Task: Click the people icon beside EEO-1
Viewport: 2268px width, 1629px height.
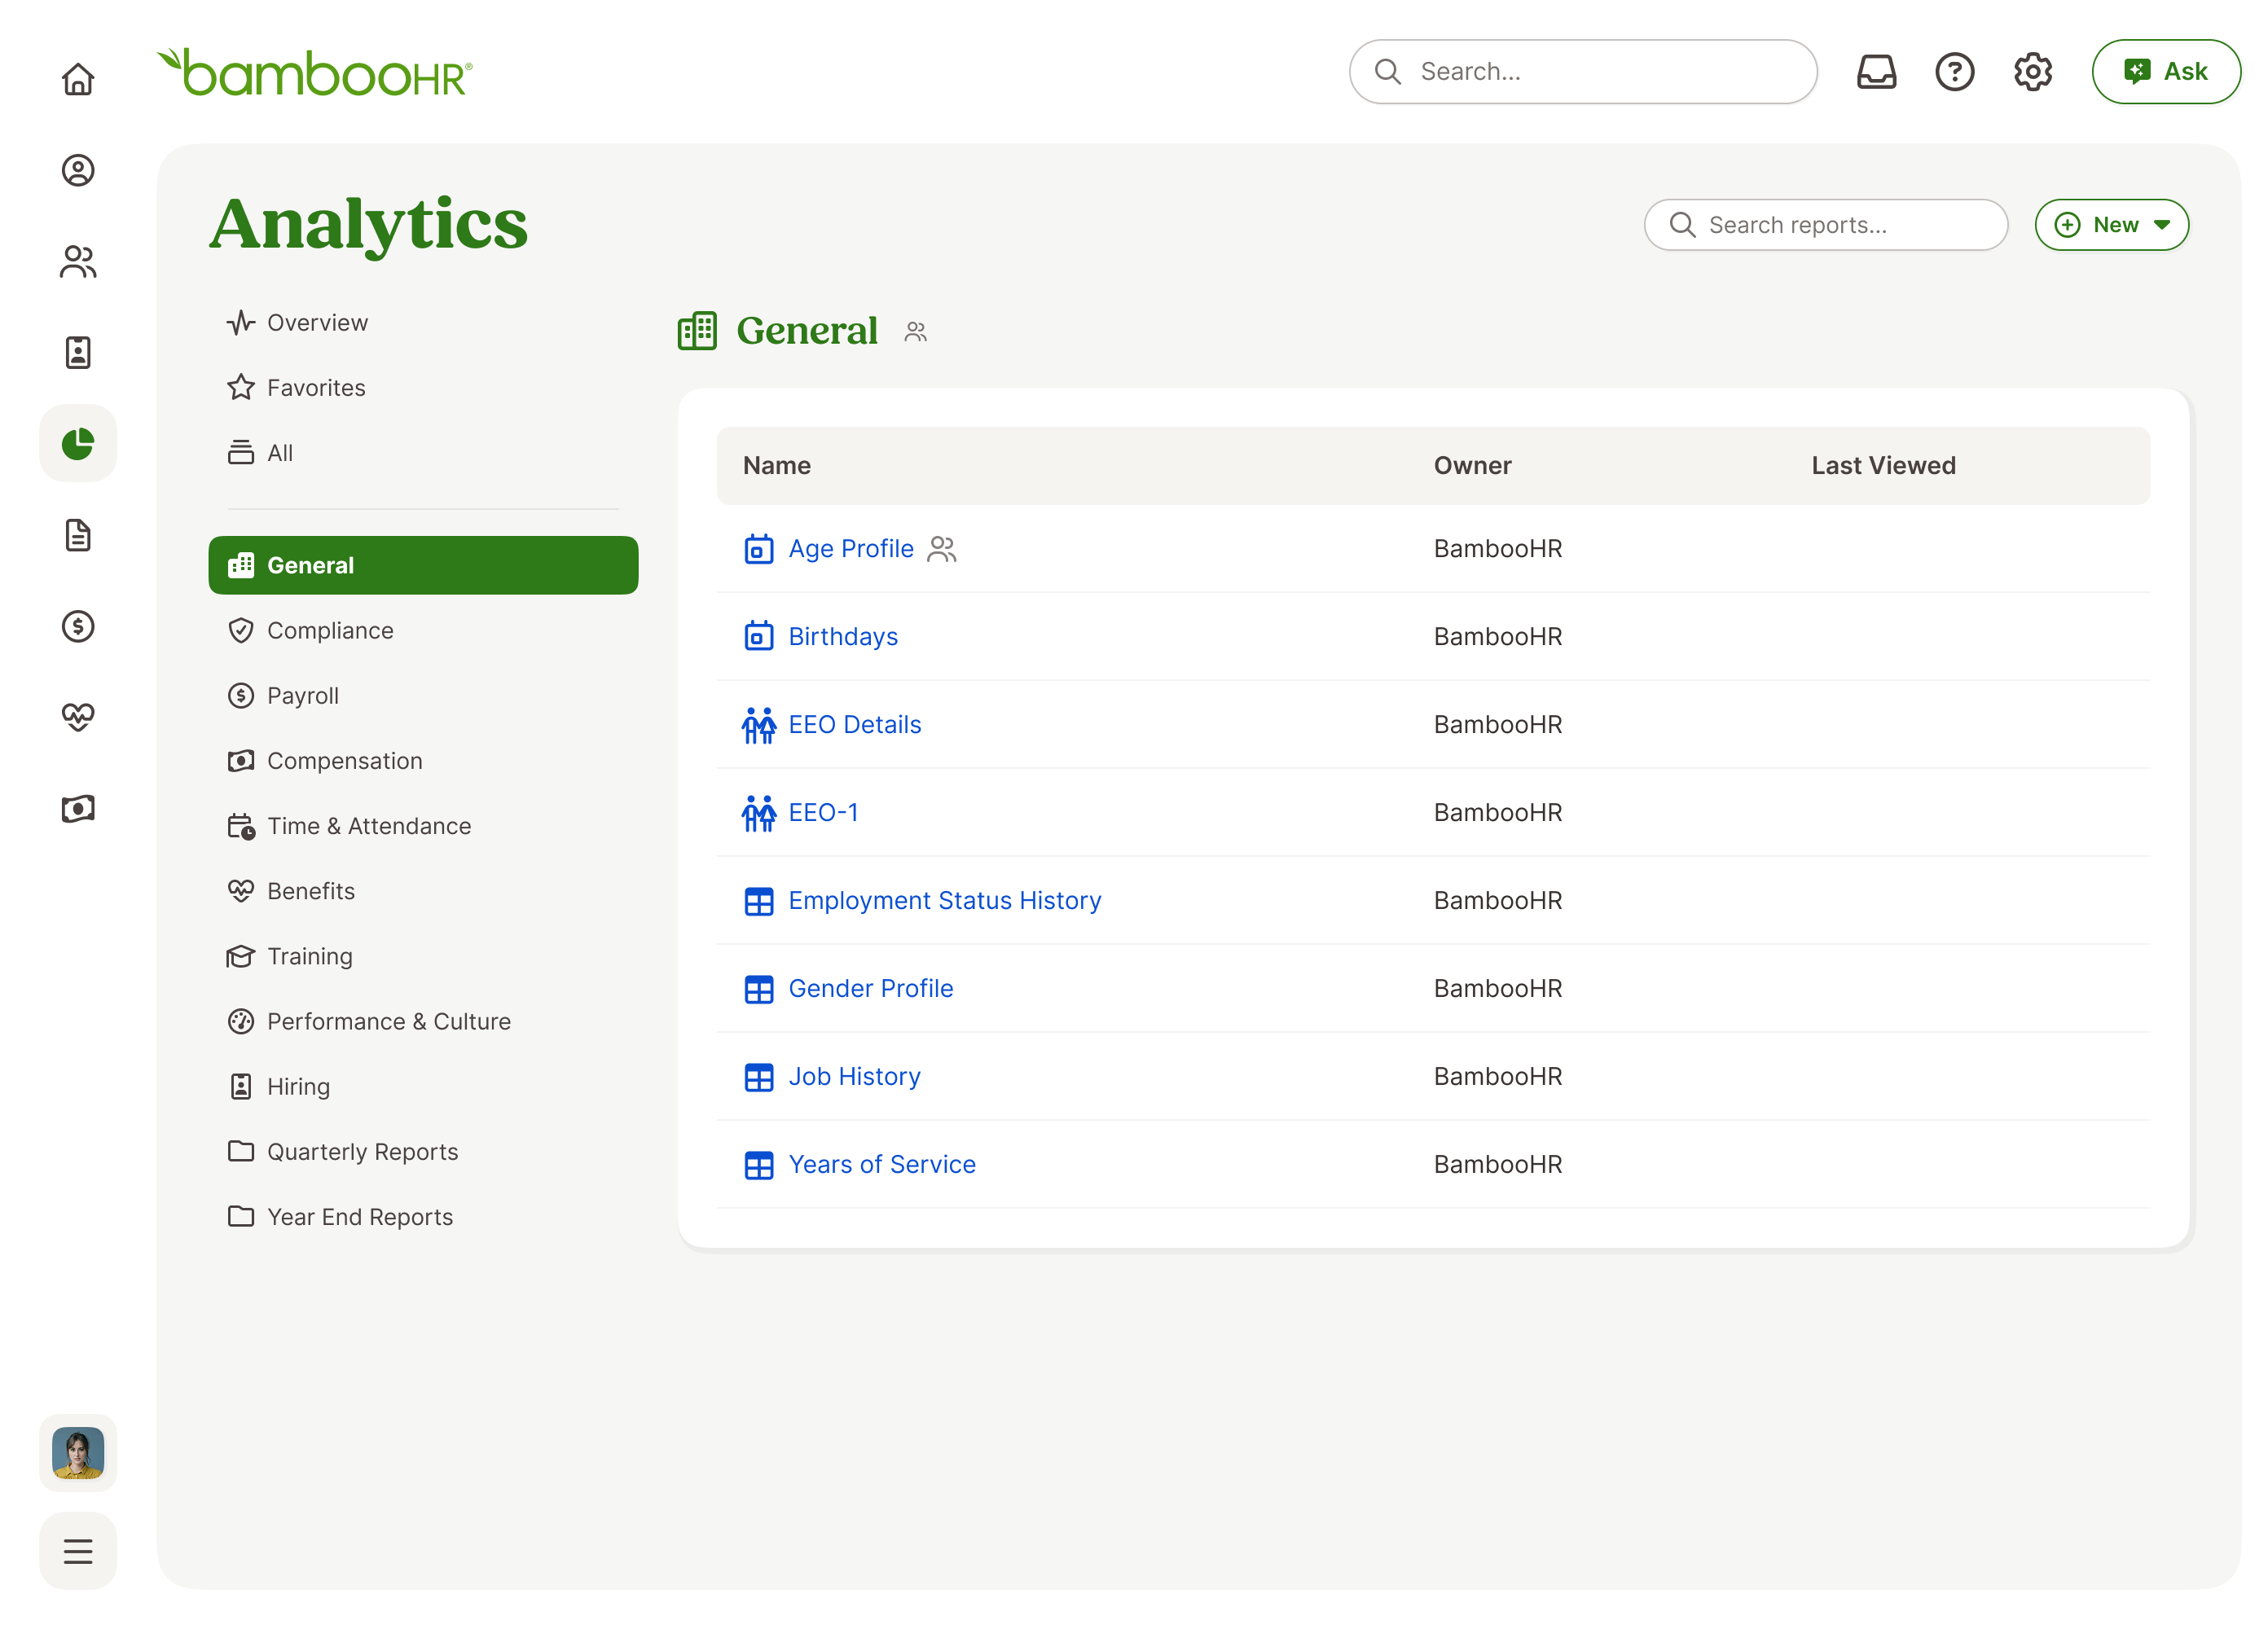Action: click(x=759, y=813)
